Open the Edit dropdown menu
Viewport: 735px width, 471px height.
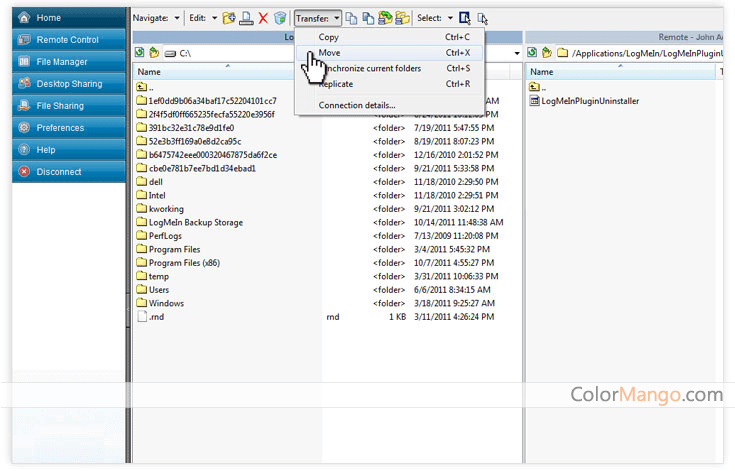(203, 18)
